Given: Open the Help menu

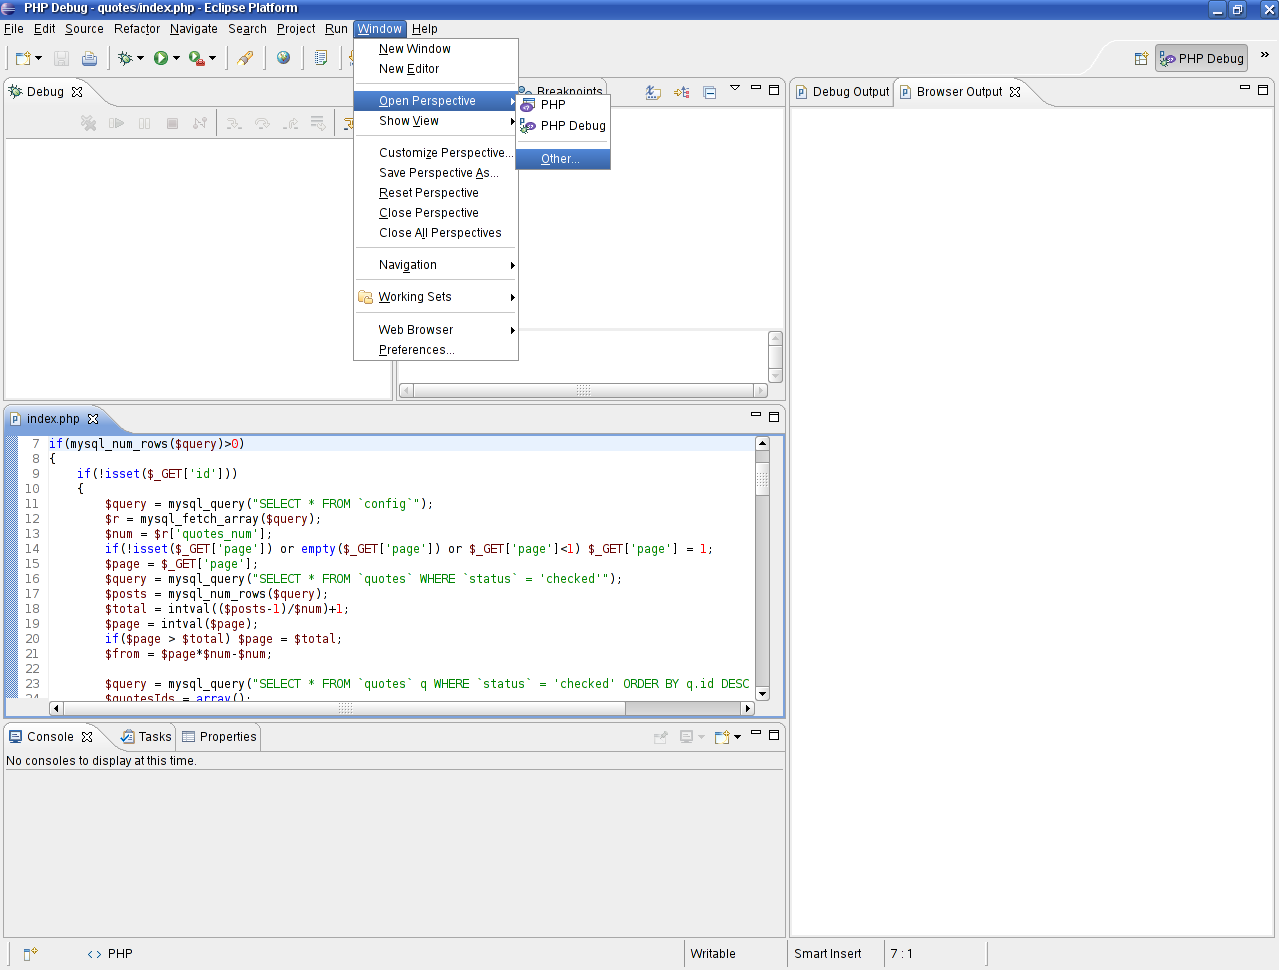Looking at the screenshot, I should coord(425,29).
